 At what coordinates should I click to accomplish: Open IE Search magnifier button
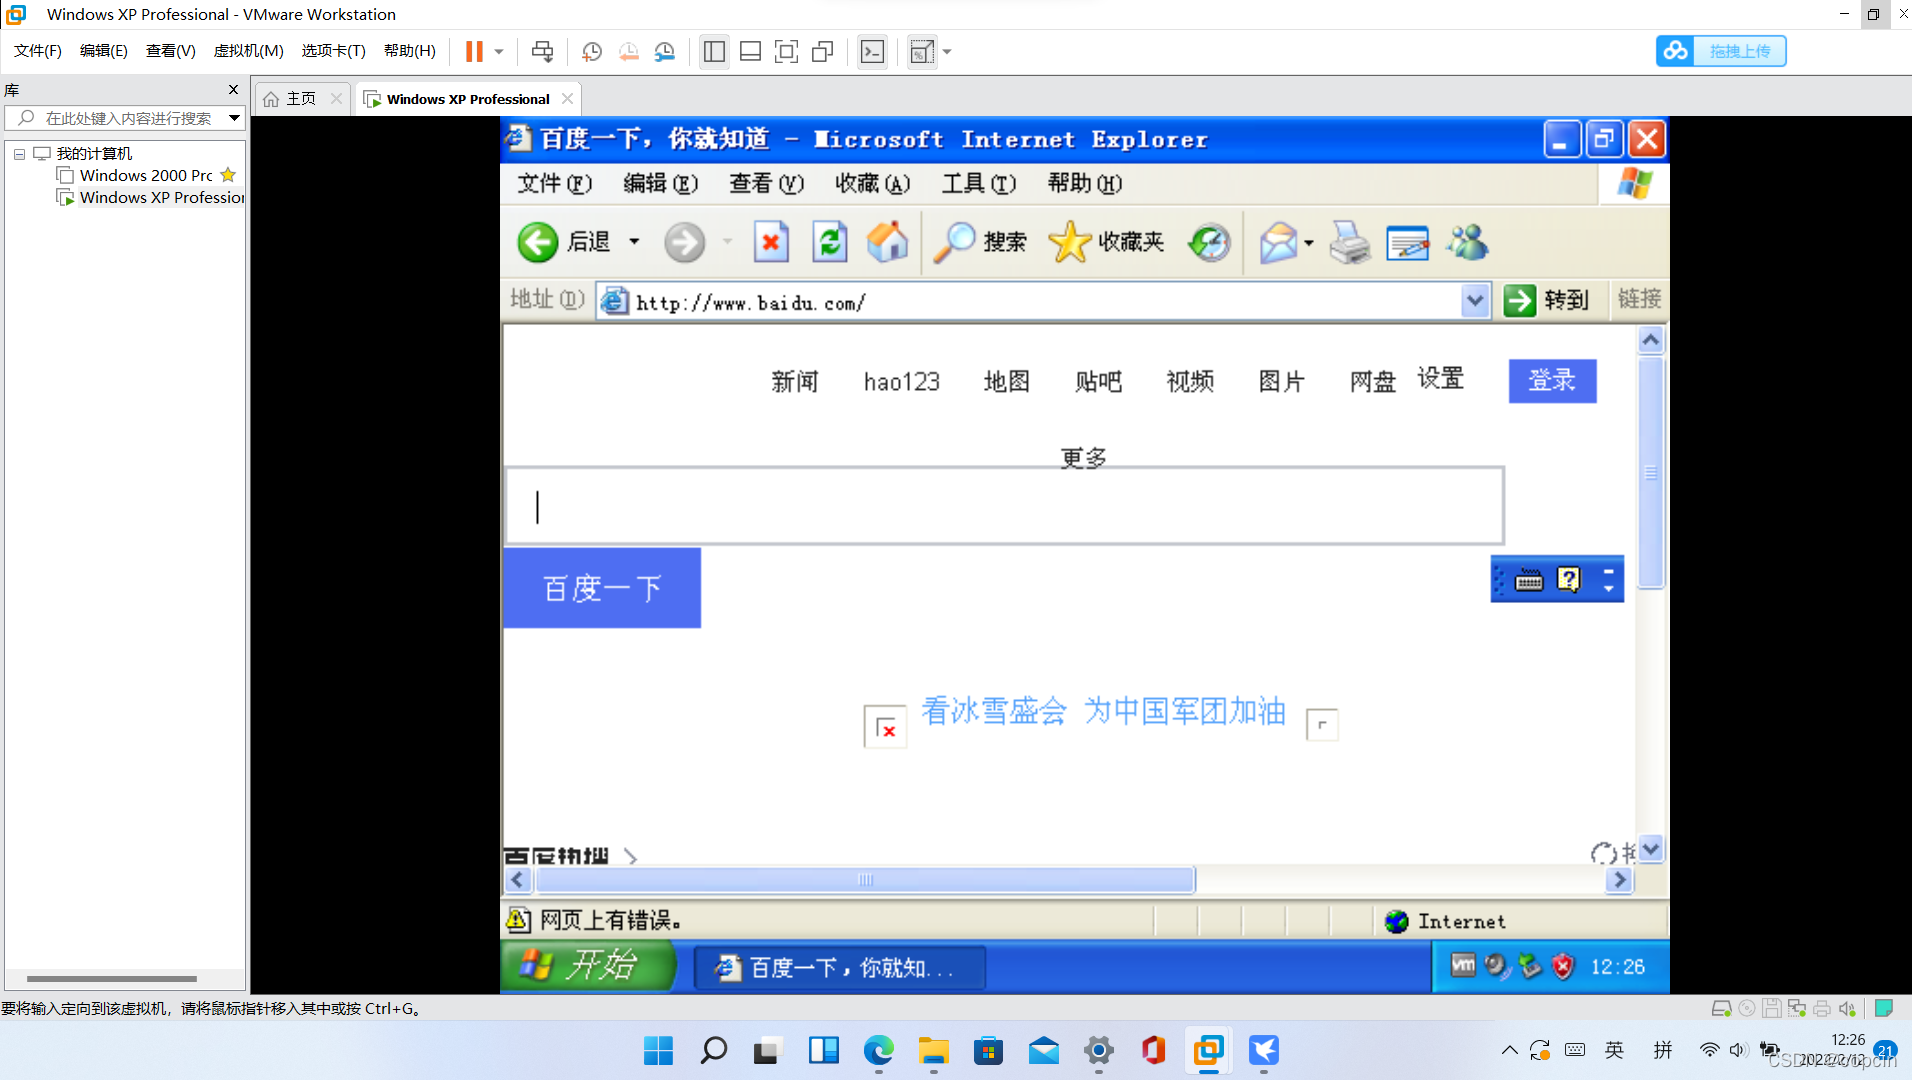[x=980, y=242]
